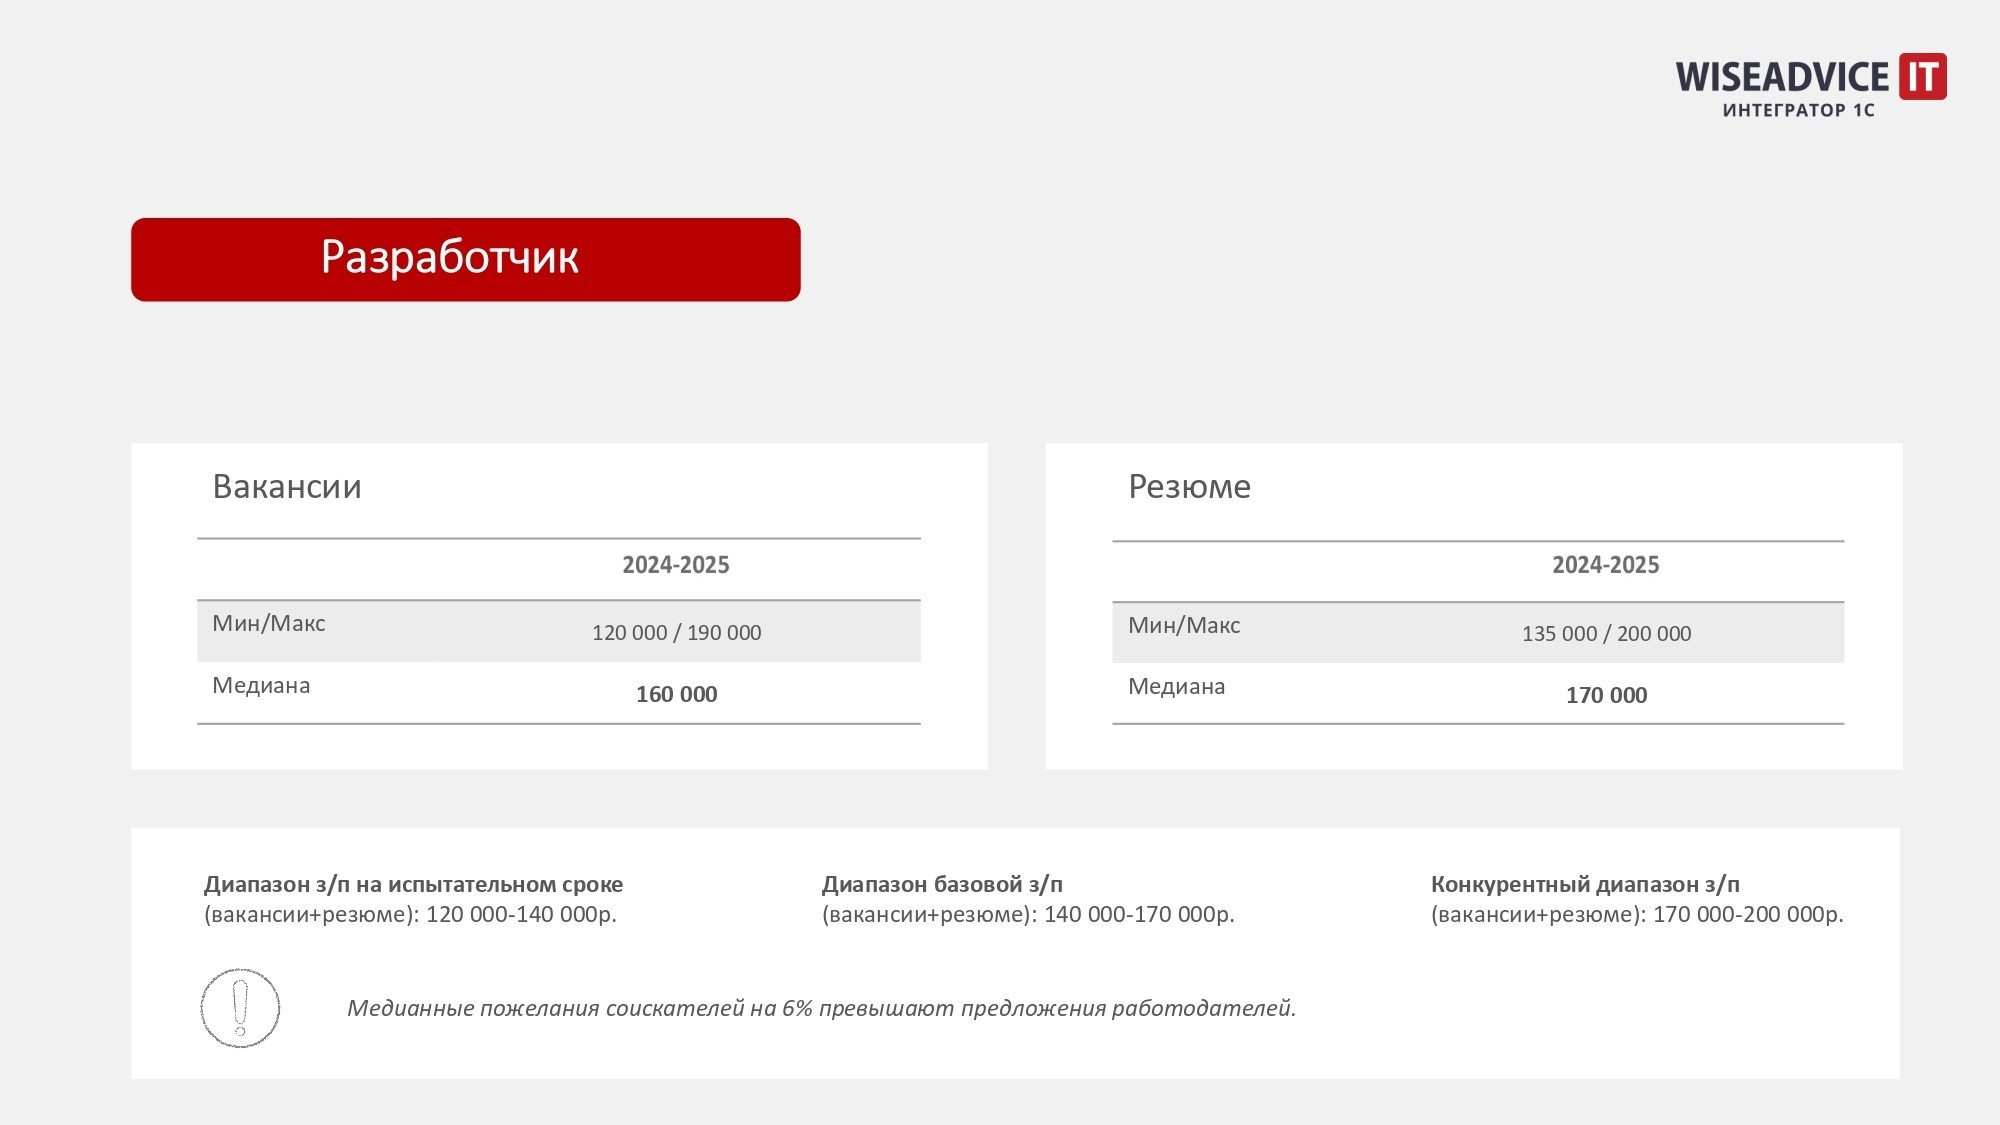
Task: Click the median value 170 000
Action: pos(1607,695)
